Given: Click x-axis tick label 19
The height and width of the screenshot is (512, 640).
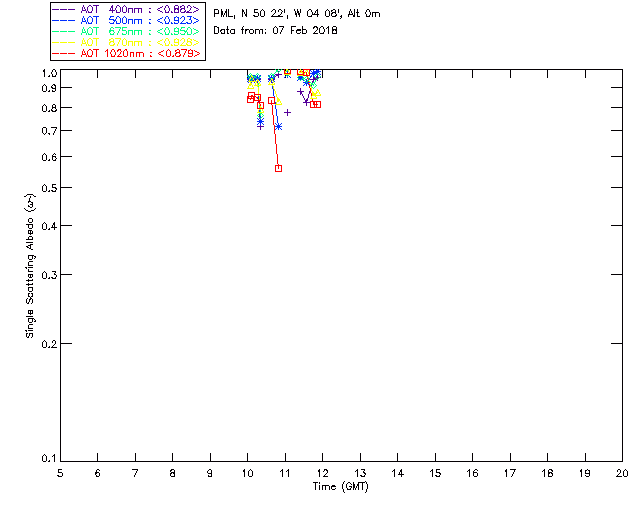Looking at the screenshot, I should point(585,473).
